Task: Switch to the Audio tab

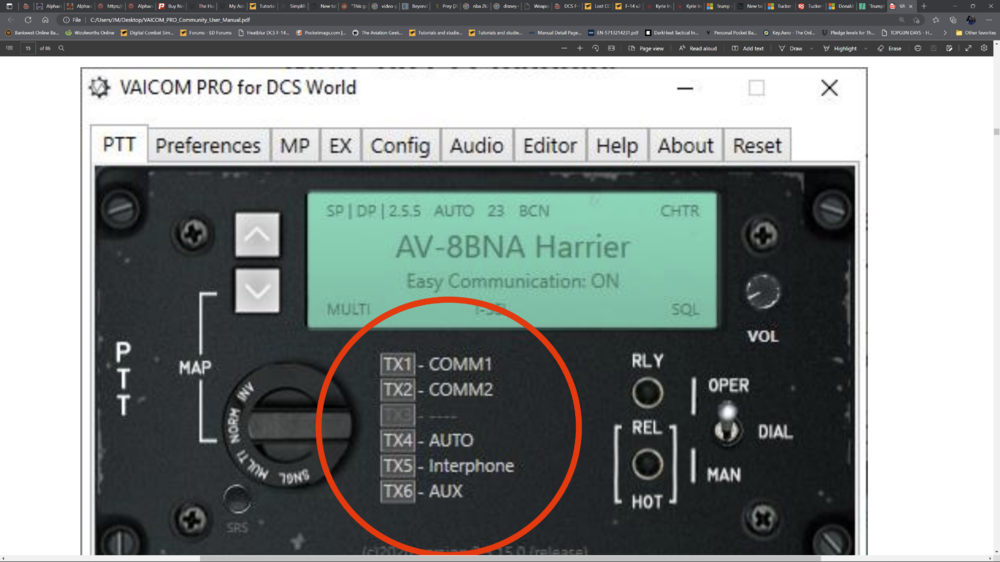Action: 476,145
